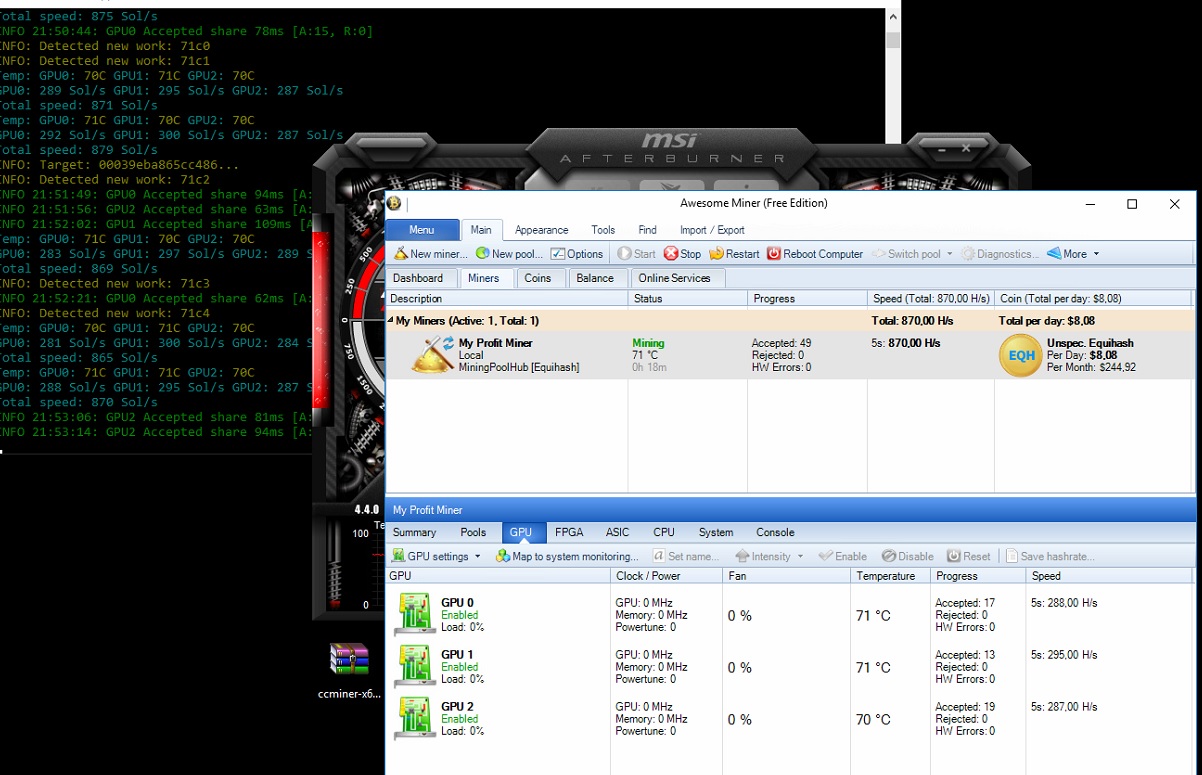Click the New pool toolbar button
Viewport: 1202px width, 775px height.
point(509,254)
